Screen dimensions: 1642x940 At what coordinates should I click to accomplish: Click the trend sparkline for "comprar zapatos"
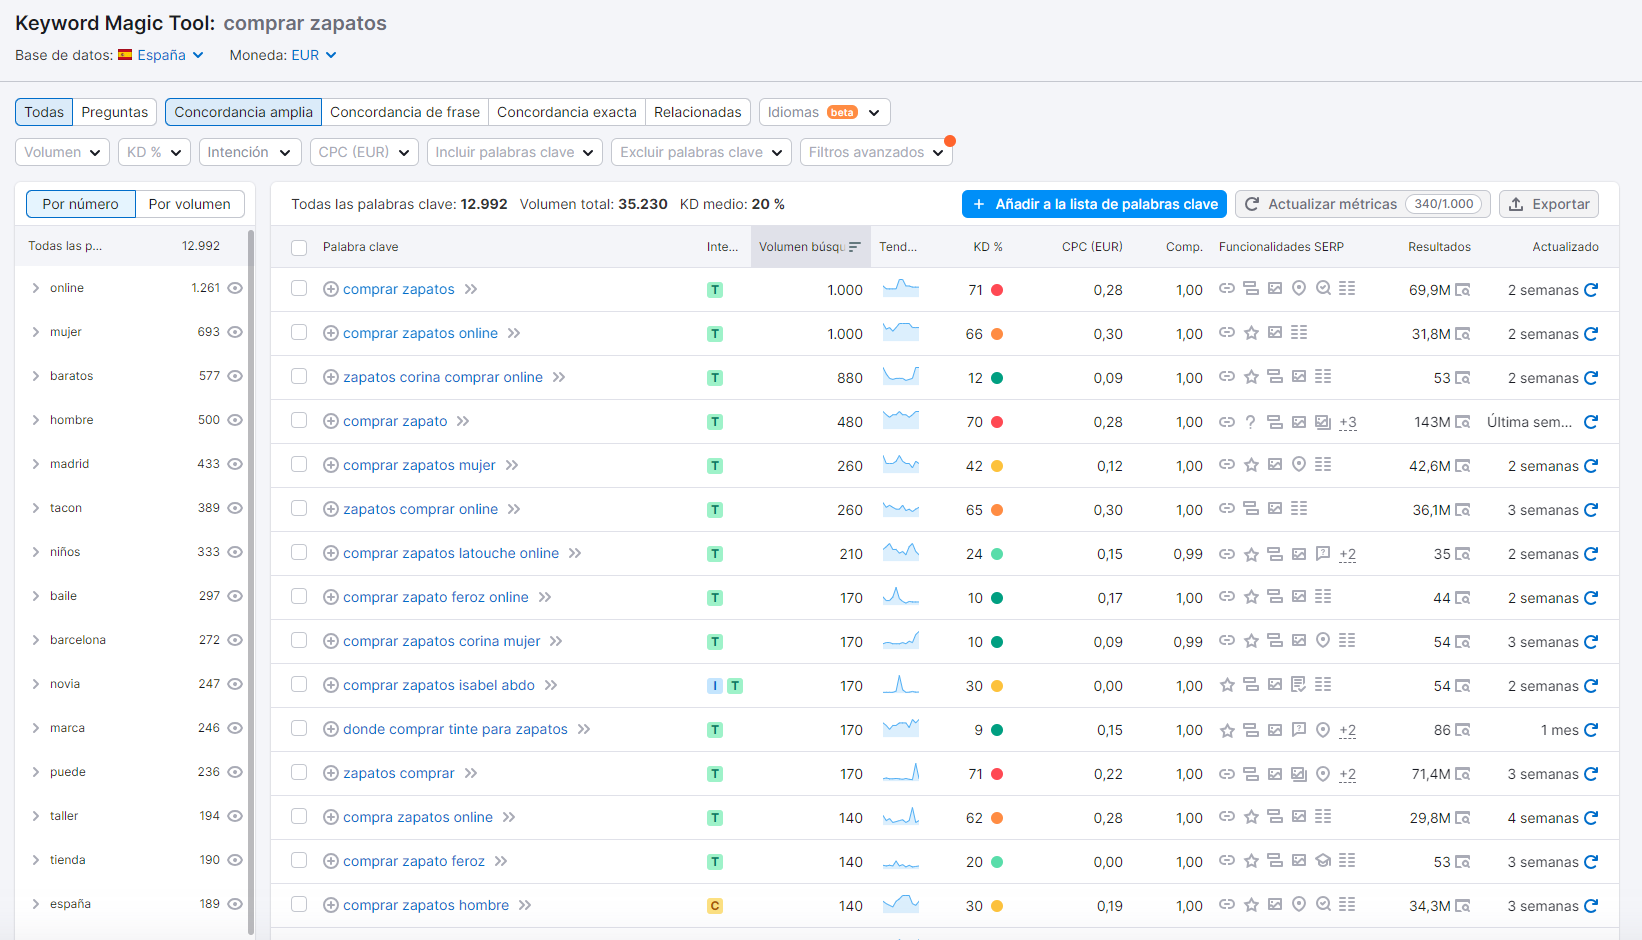(x=901, y=289)
